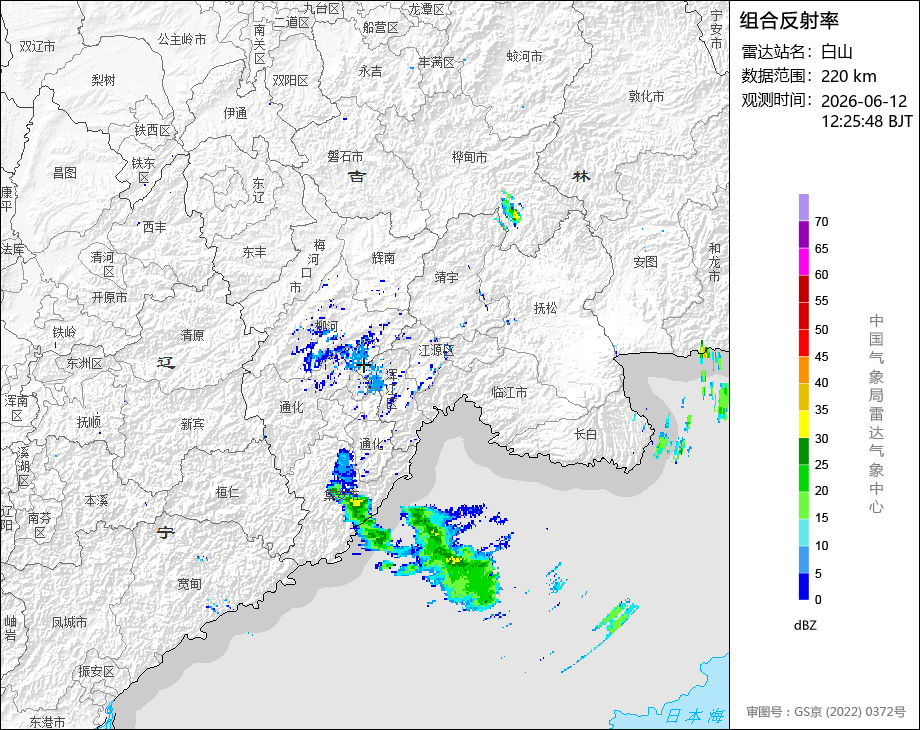920x730 pixels.
Task: Pick the 0-5 dBZ dark blue swatch
Action: [804, 586]
